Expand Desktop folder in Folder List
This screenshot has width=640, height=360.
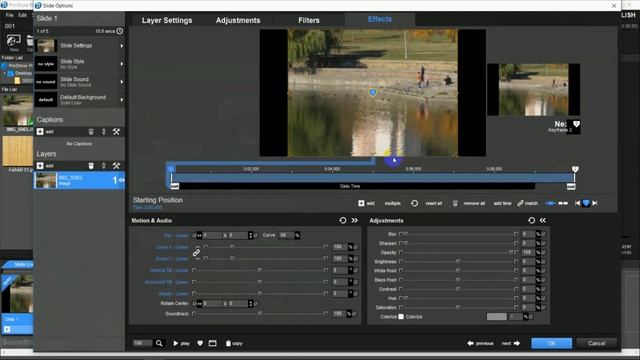coord(5,73)
